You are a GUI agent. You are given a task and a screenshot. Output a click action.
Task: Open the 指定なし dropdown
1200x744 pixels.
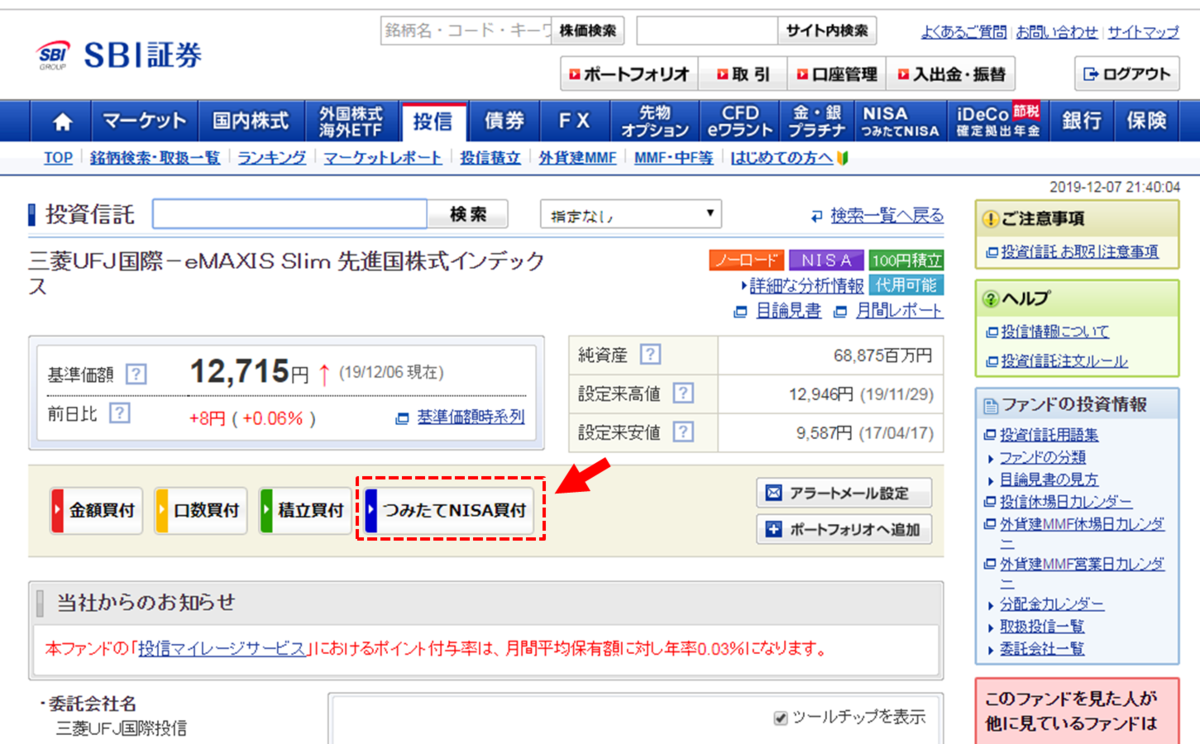point(630,214)
